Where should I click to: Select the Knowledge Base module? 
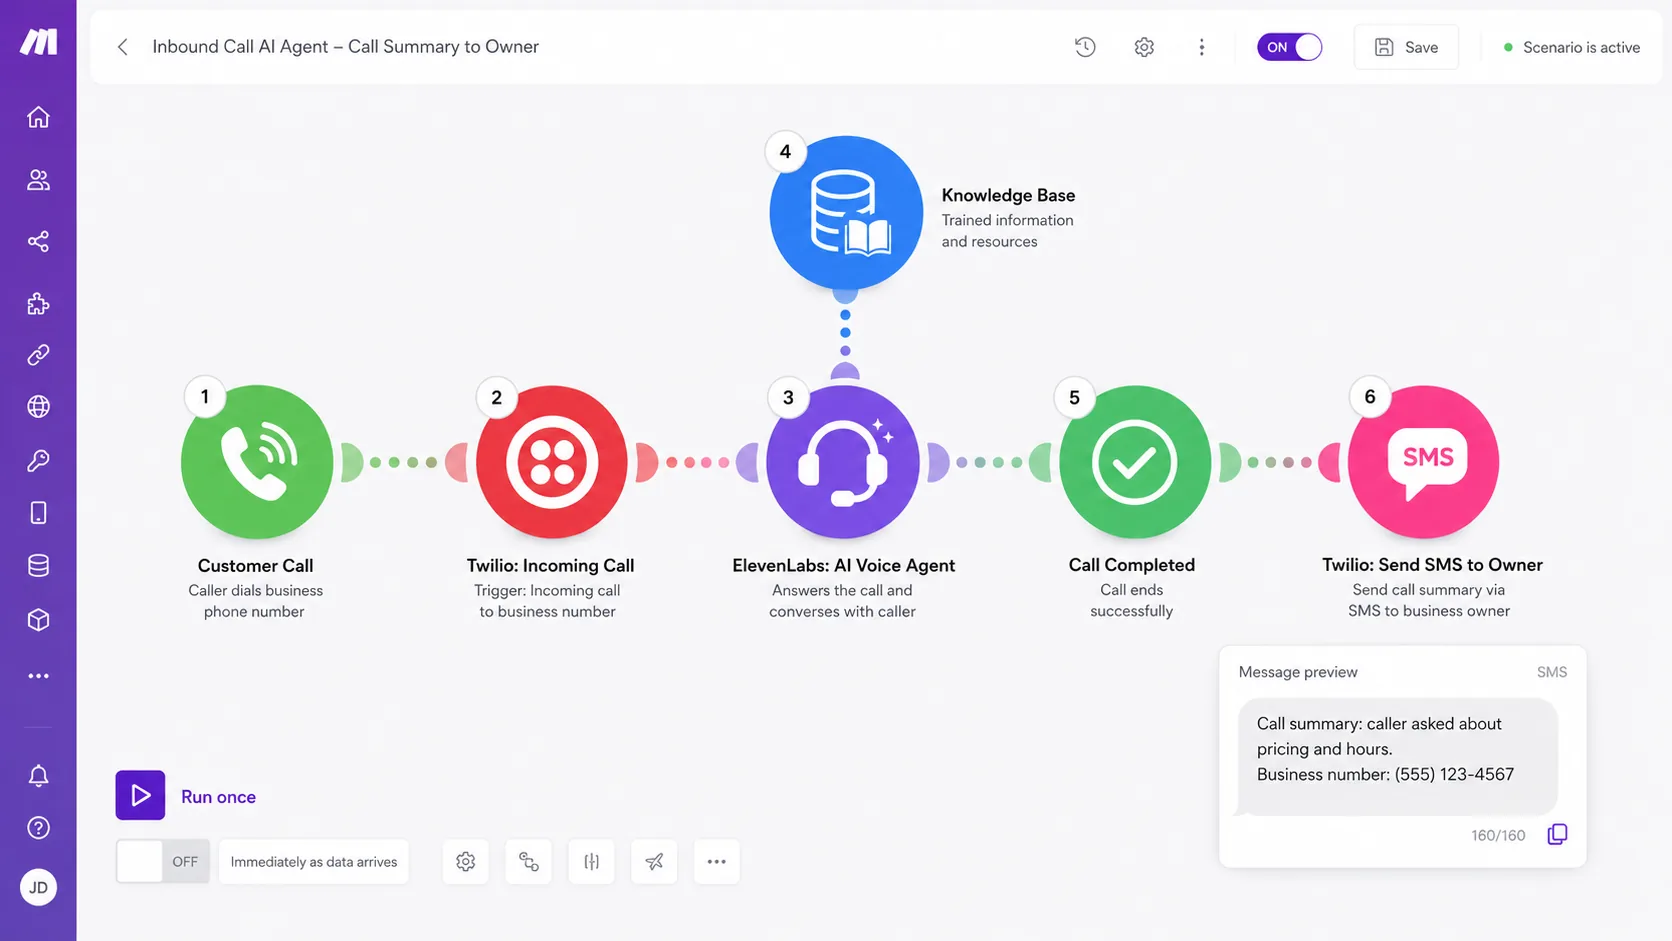tap(846, 212)
